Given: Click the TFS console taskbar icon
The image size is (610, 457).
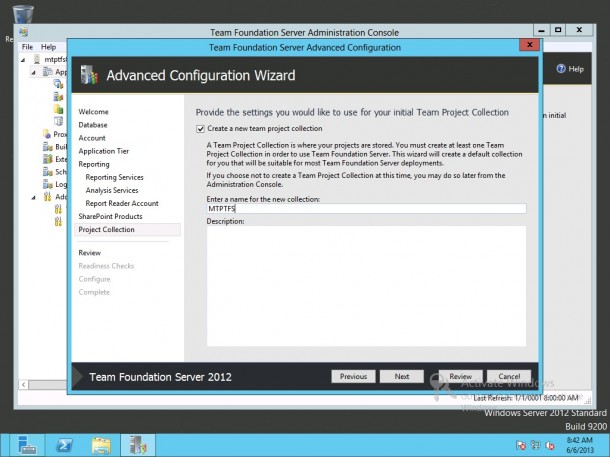Looking at the screenshot, I should [138, 445].
